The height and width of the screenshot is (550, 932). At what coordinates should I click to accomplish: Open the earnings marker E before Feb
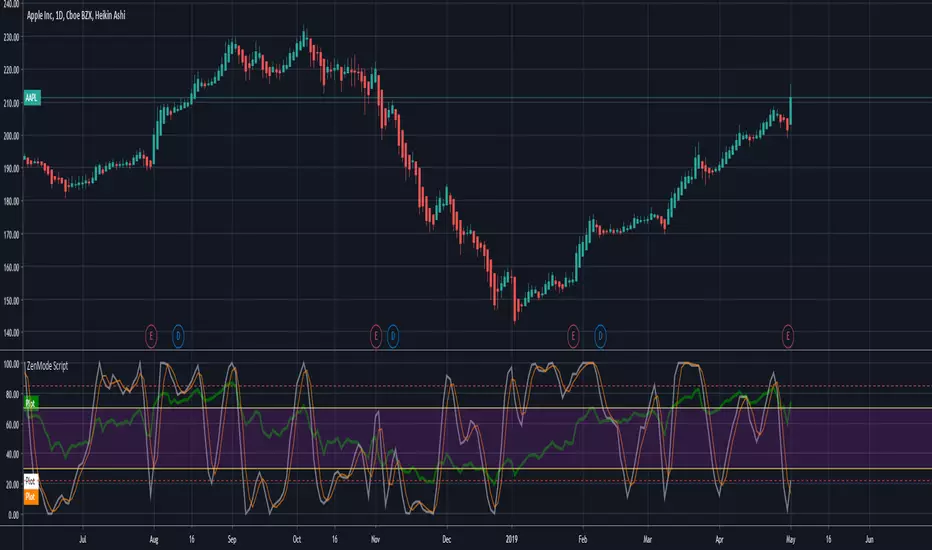(x=573, y=336)
